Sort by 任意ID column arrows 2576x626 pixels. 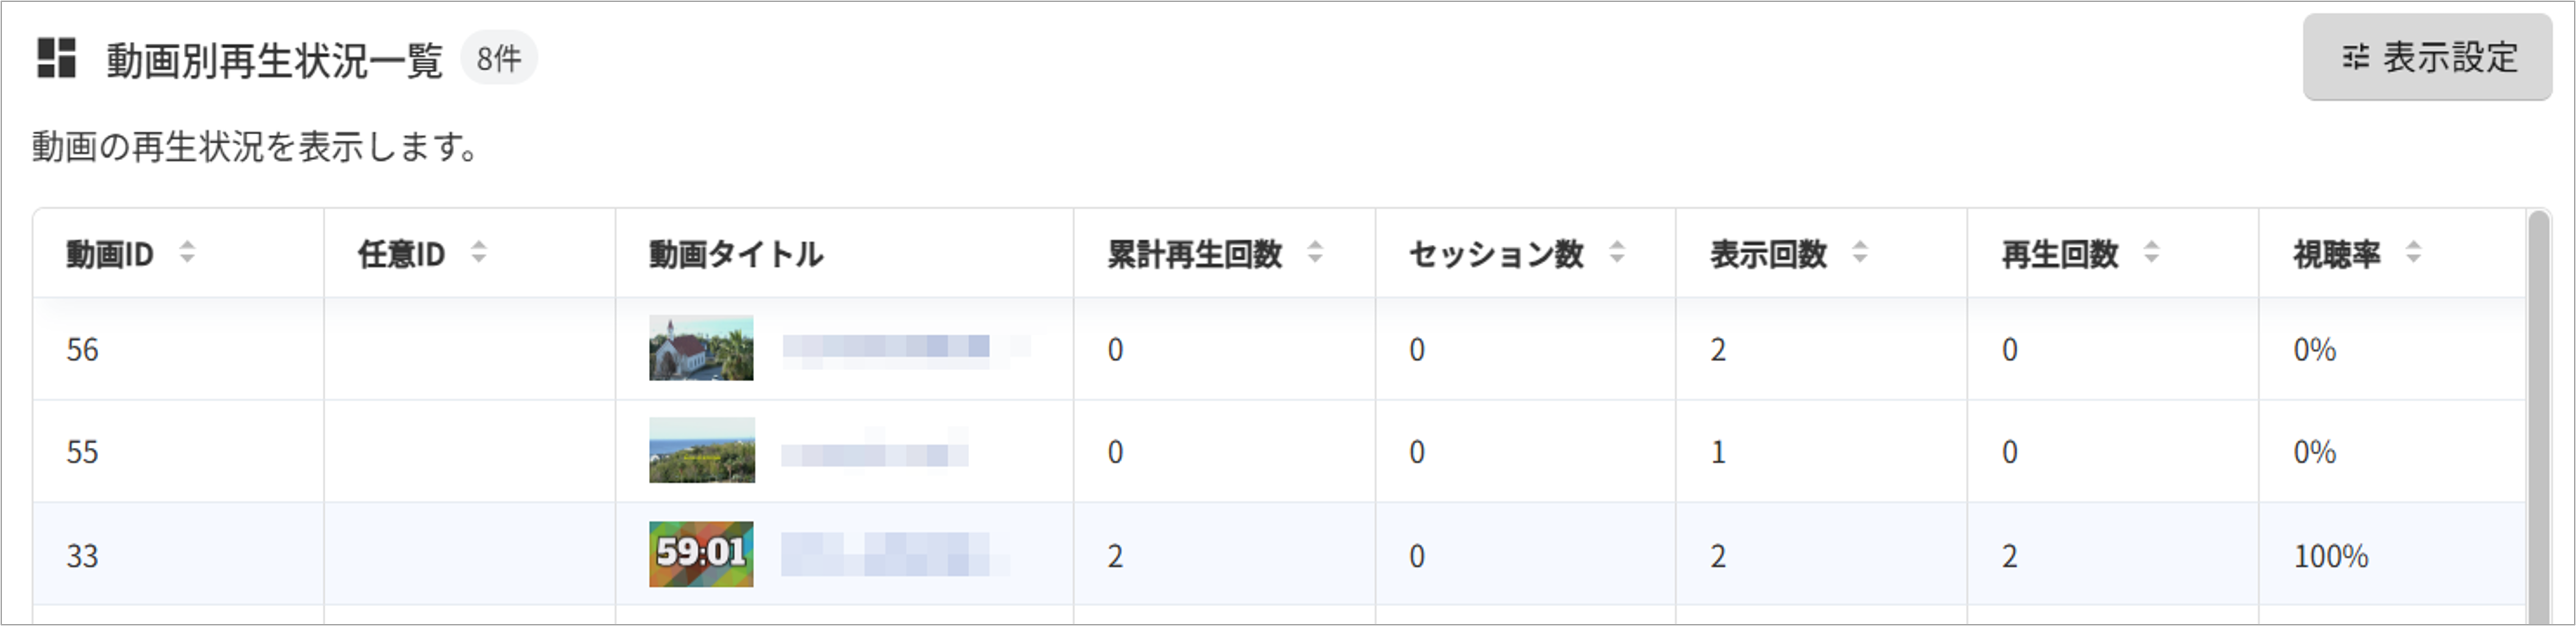(x=479, y=252)
